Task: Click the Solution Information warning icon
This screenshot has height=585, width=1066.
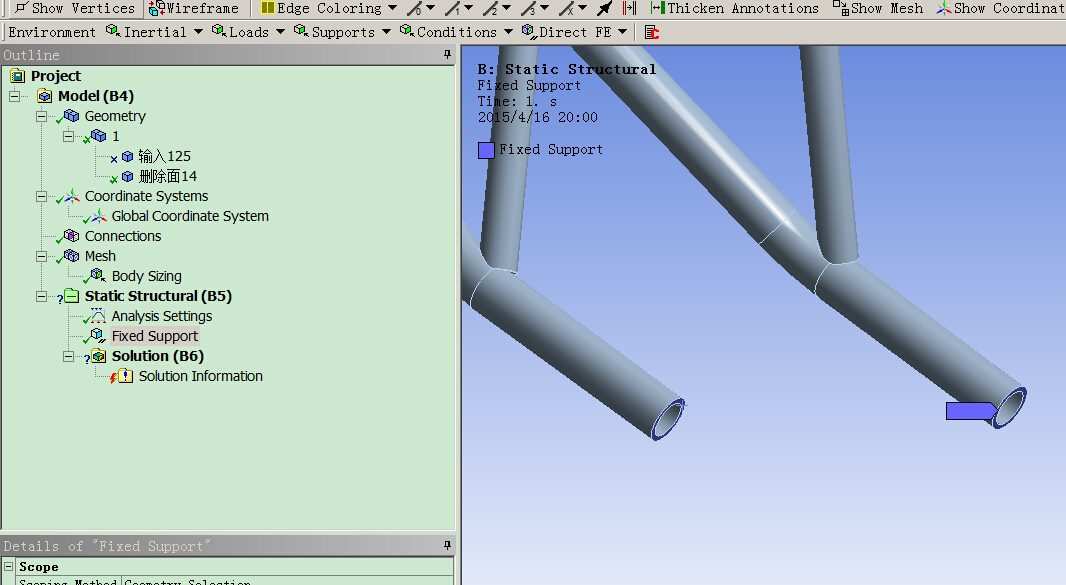Action: click(x=125, y=375)
